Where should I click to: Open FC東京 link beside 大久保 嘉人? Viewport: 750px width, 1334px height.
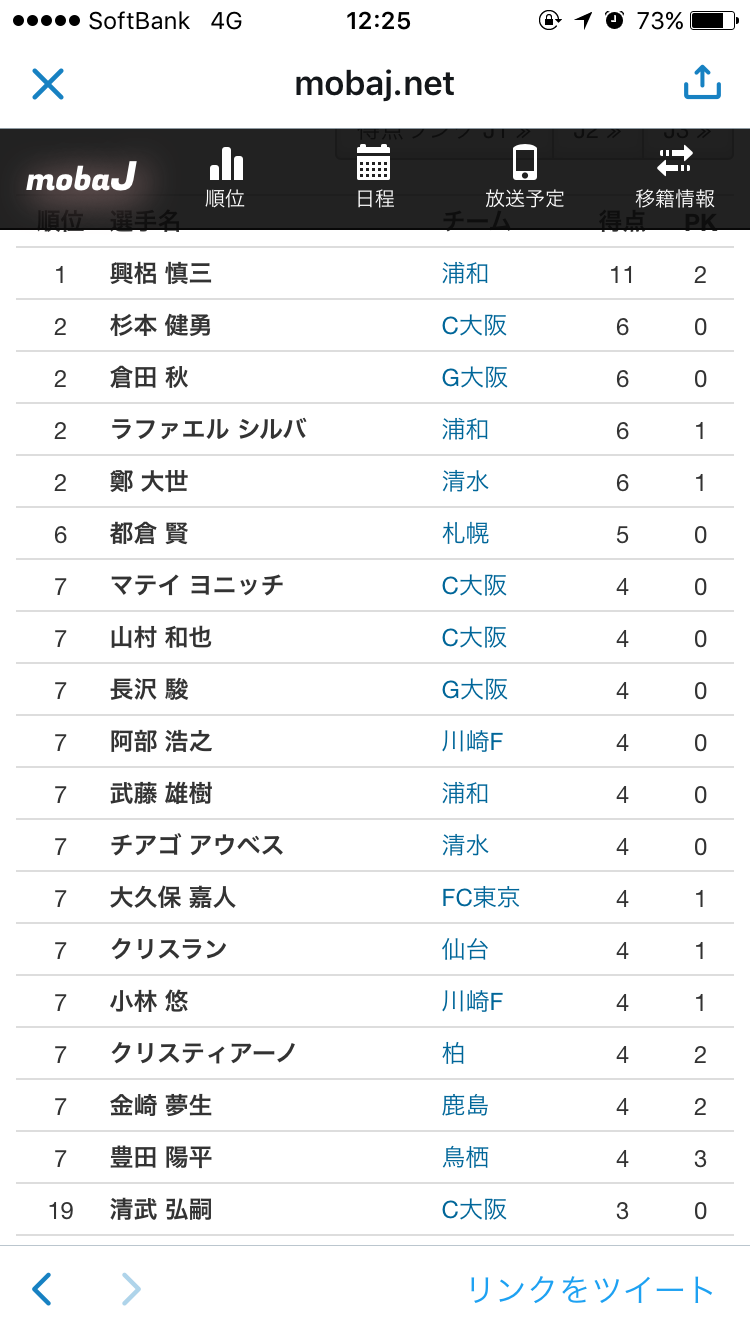481,898
